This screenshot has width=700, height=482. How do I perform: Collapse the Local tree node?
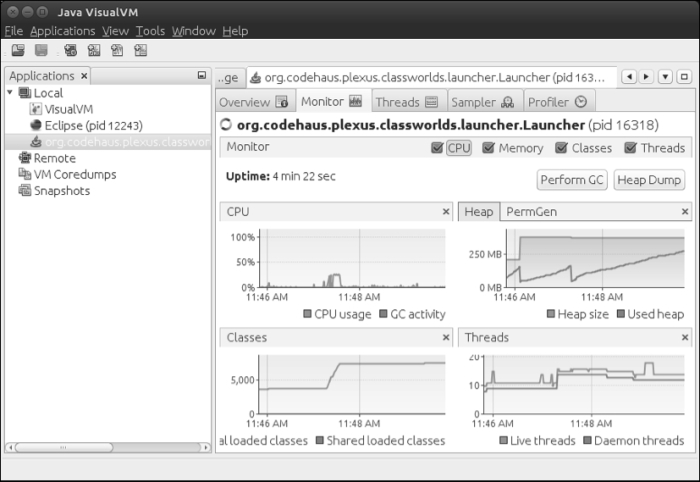click(x=10, y=92)
